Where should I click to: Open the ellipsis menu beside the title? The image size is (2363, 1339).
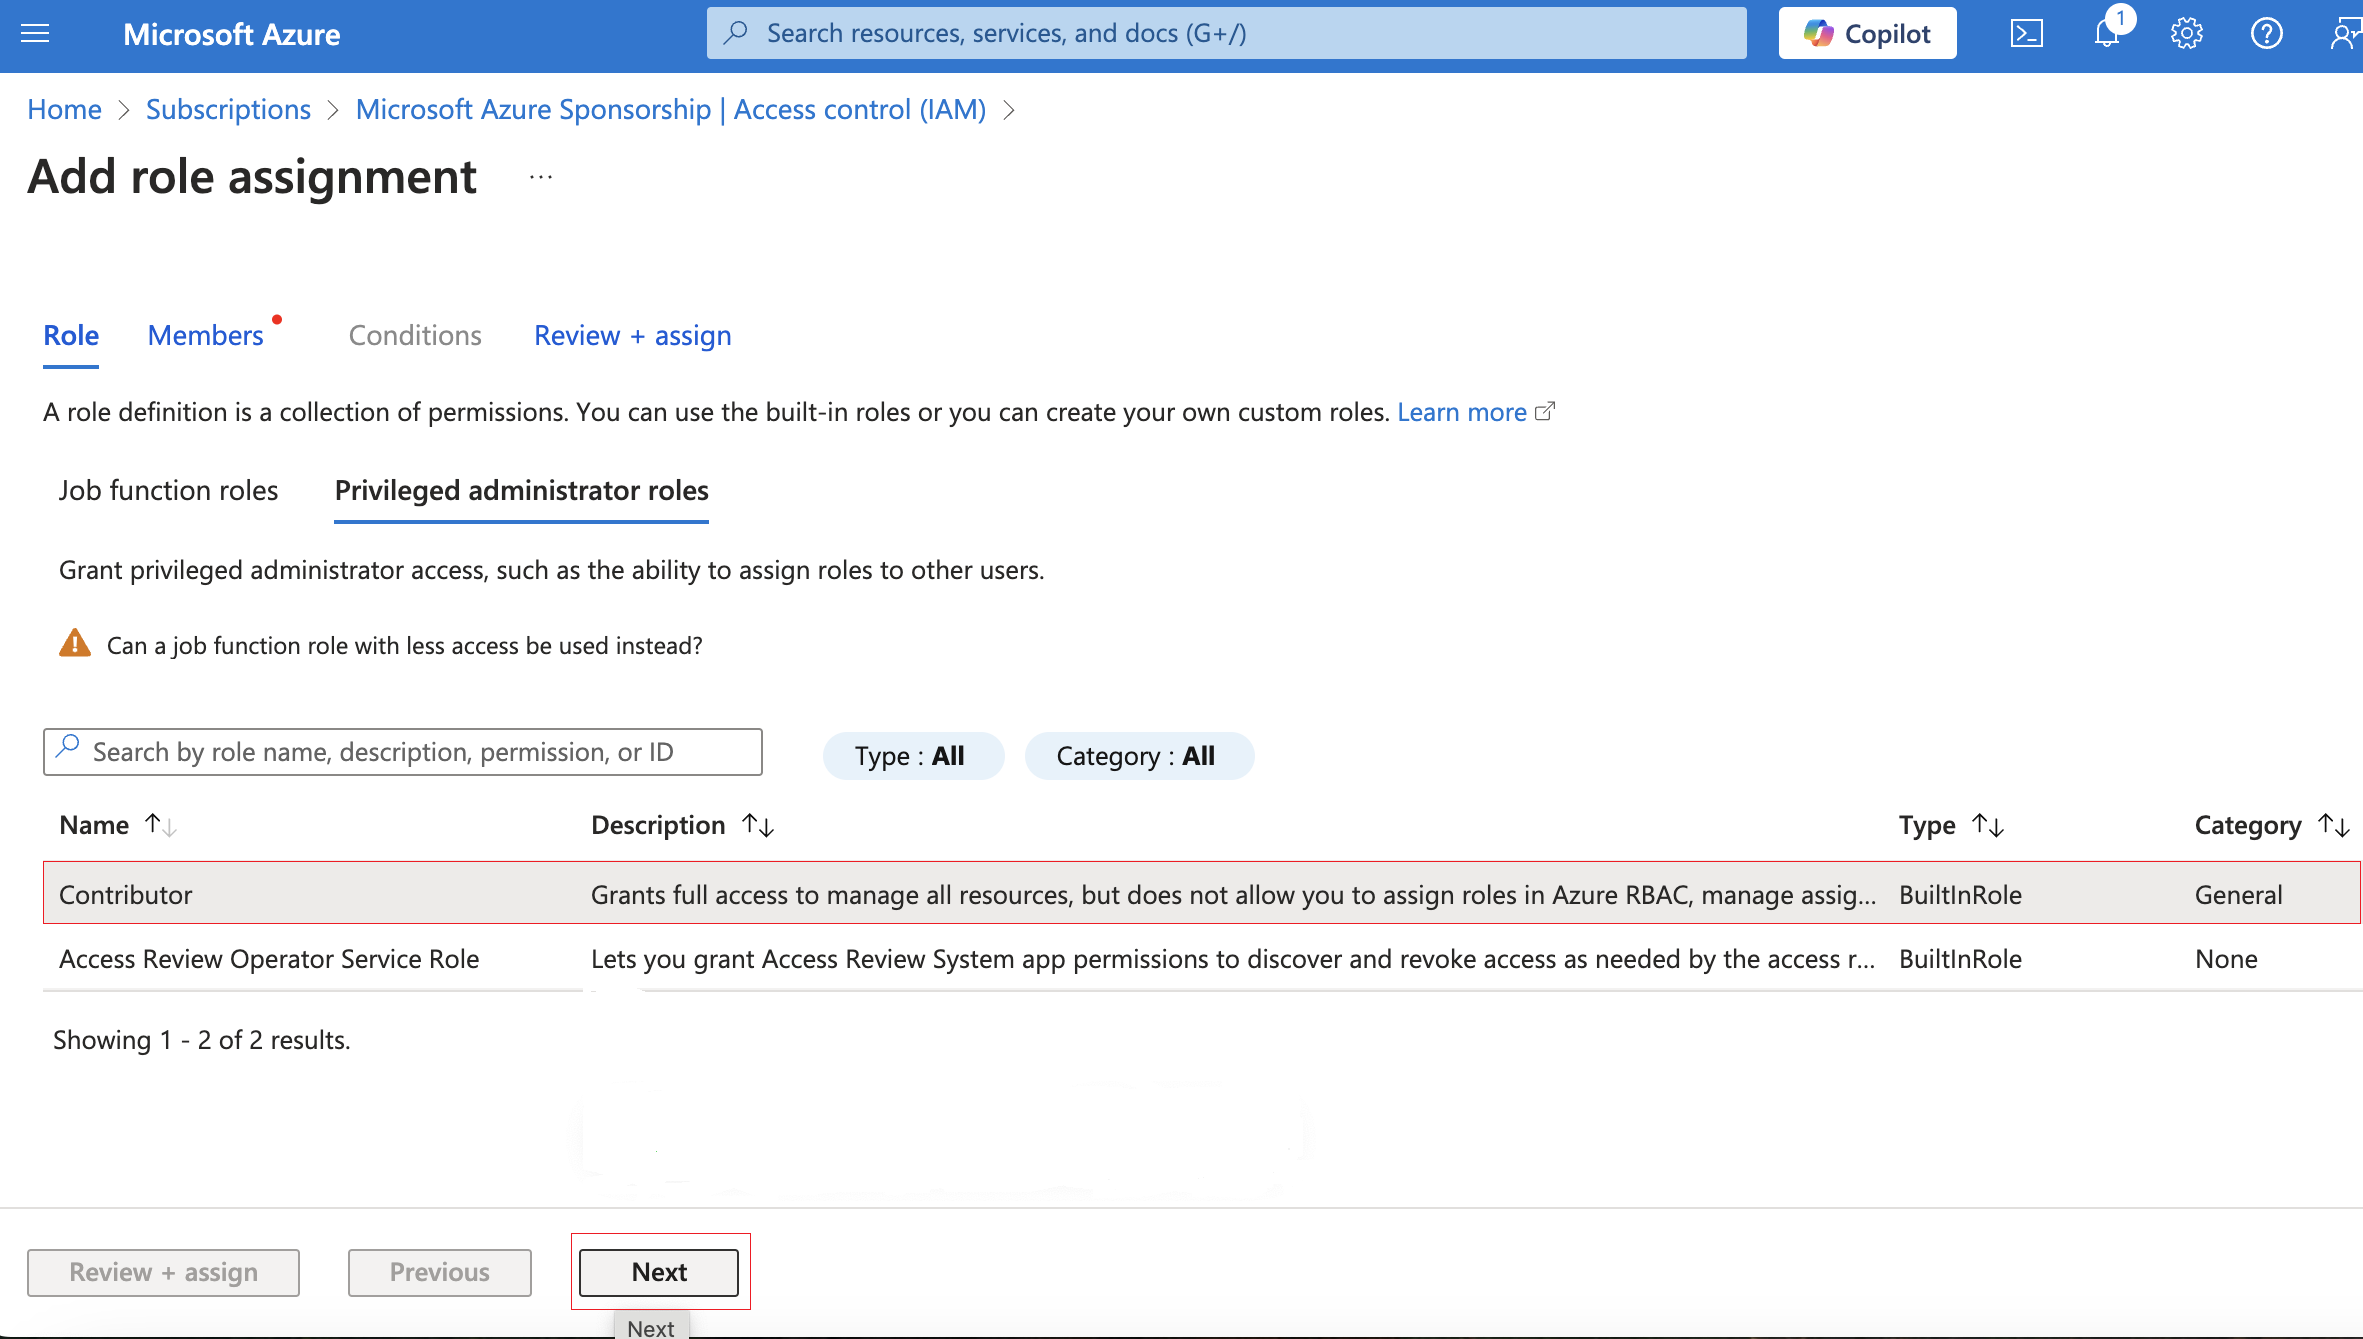click(x=541, y=178)
